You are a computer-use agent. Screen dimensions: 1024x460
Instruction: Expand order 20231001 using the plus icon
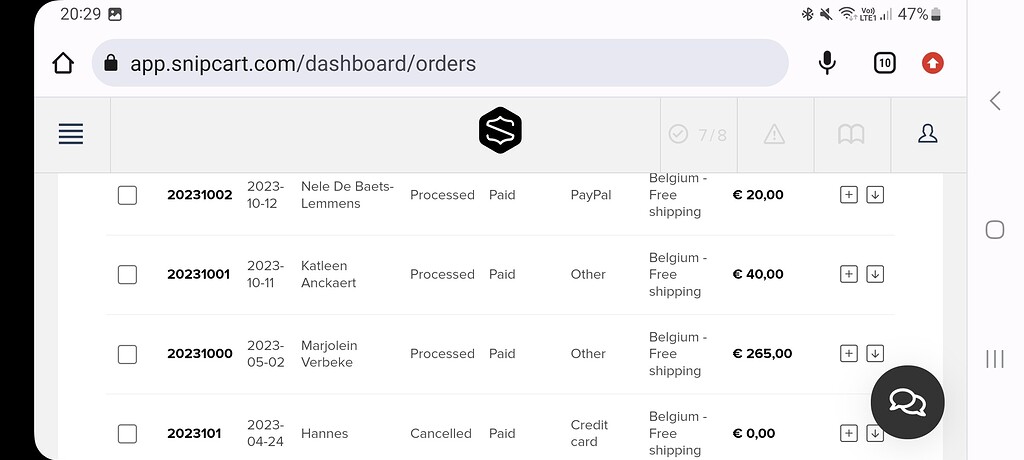848,274
